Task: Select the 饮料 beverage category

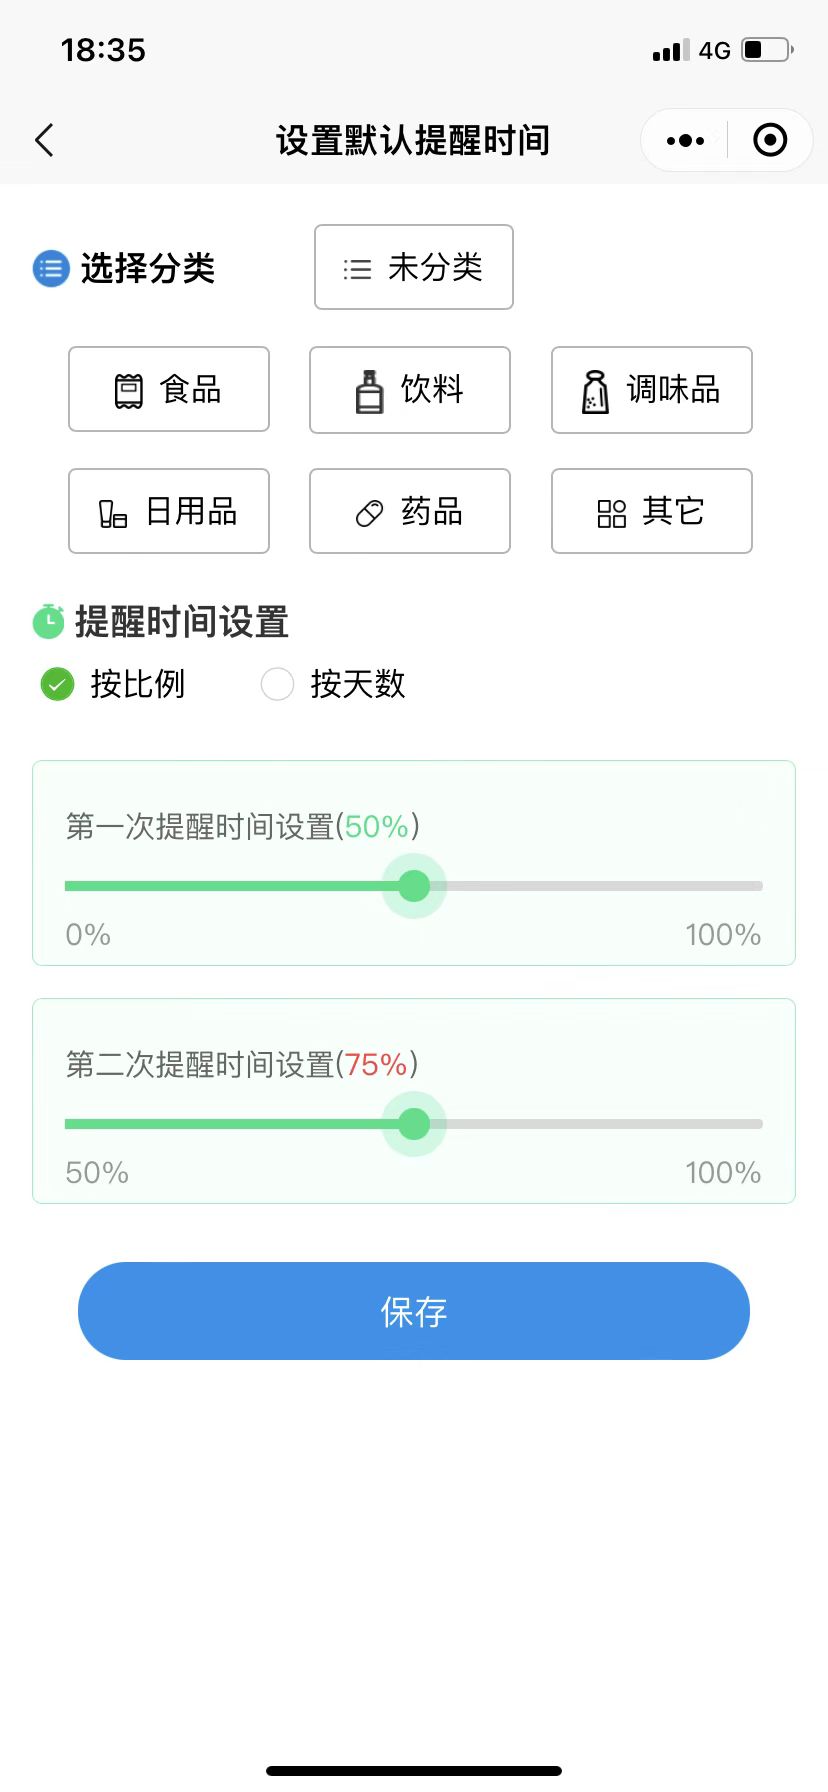Action: 410,390
